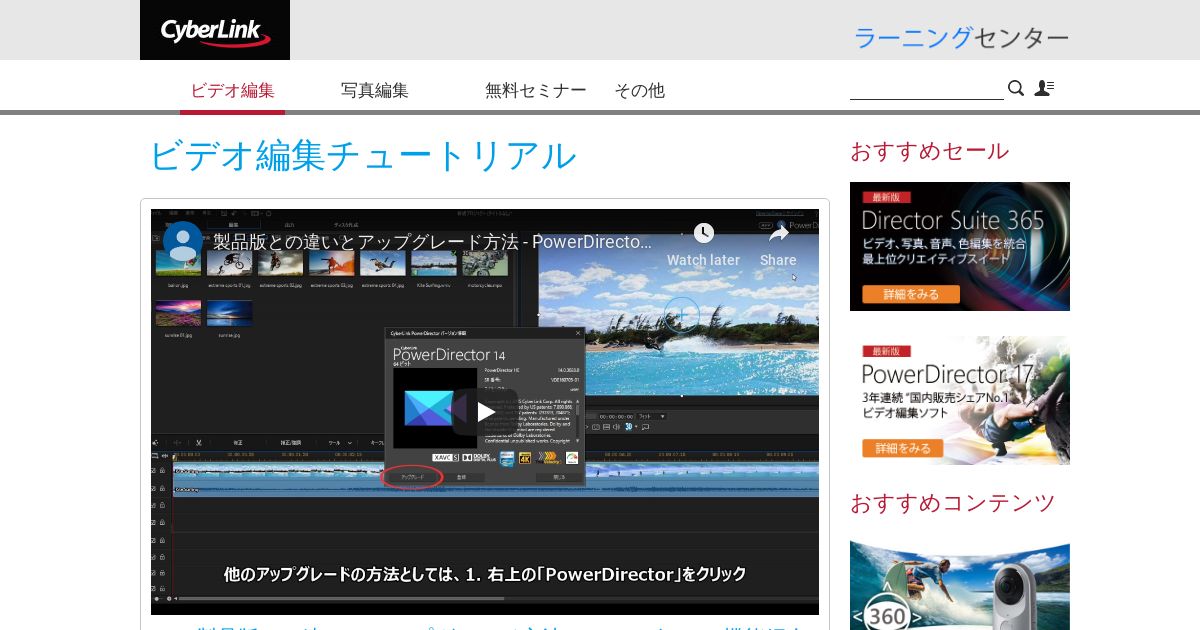Click the video channel avatar icon
Image resolution: width=1200 pixels, height=630 pixels.
183,241
